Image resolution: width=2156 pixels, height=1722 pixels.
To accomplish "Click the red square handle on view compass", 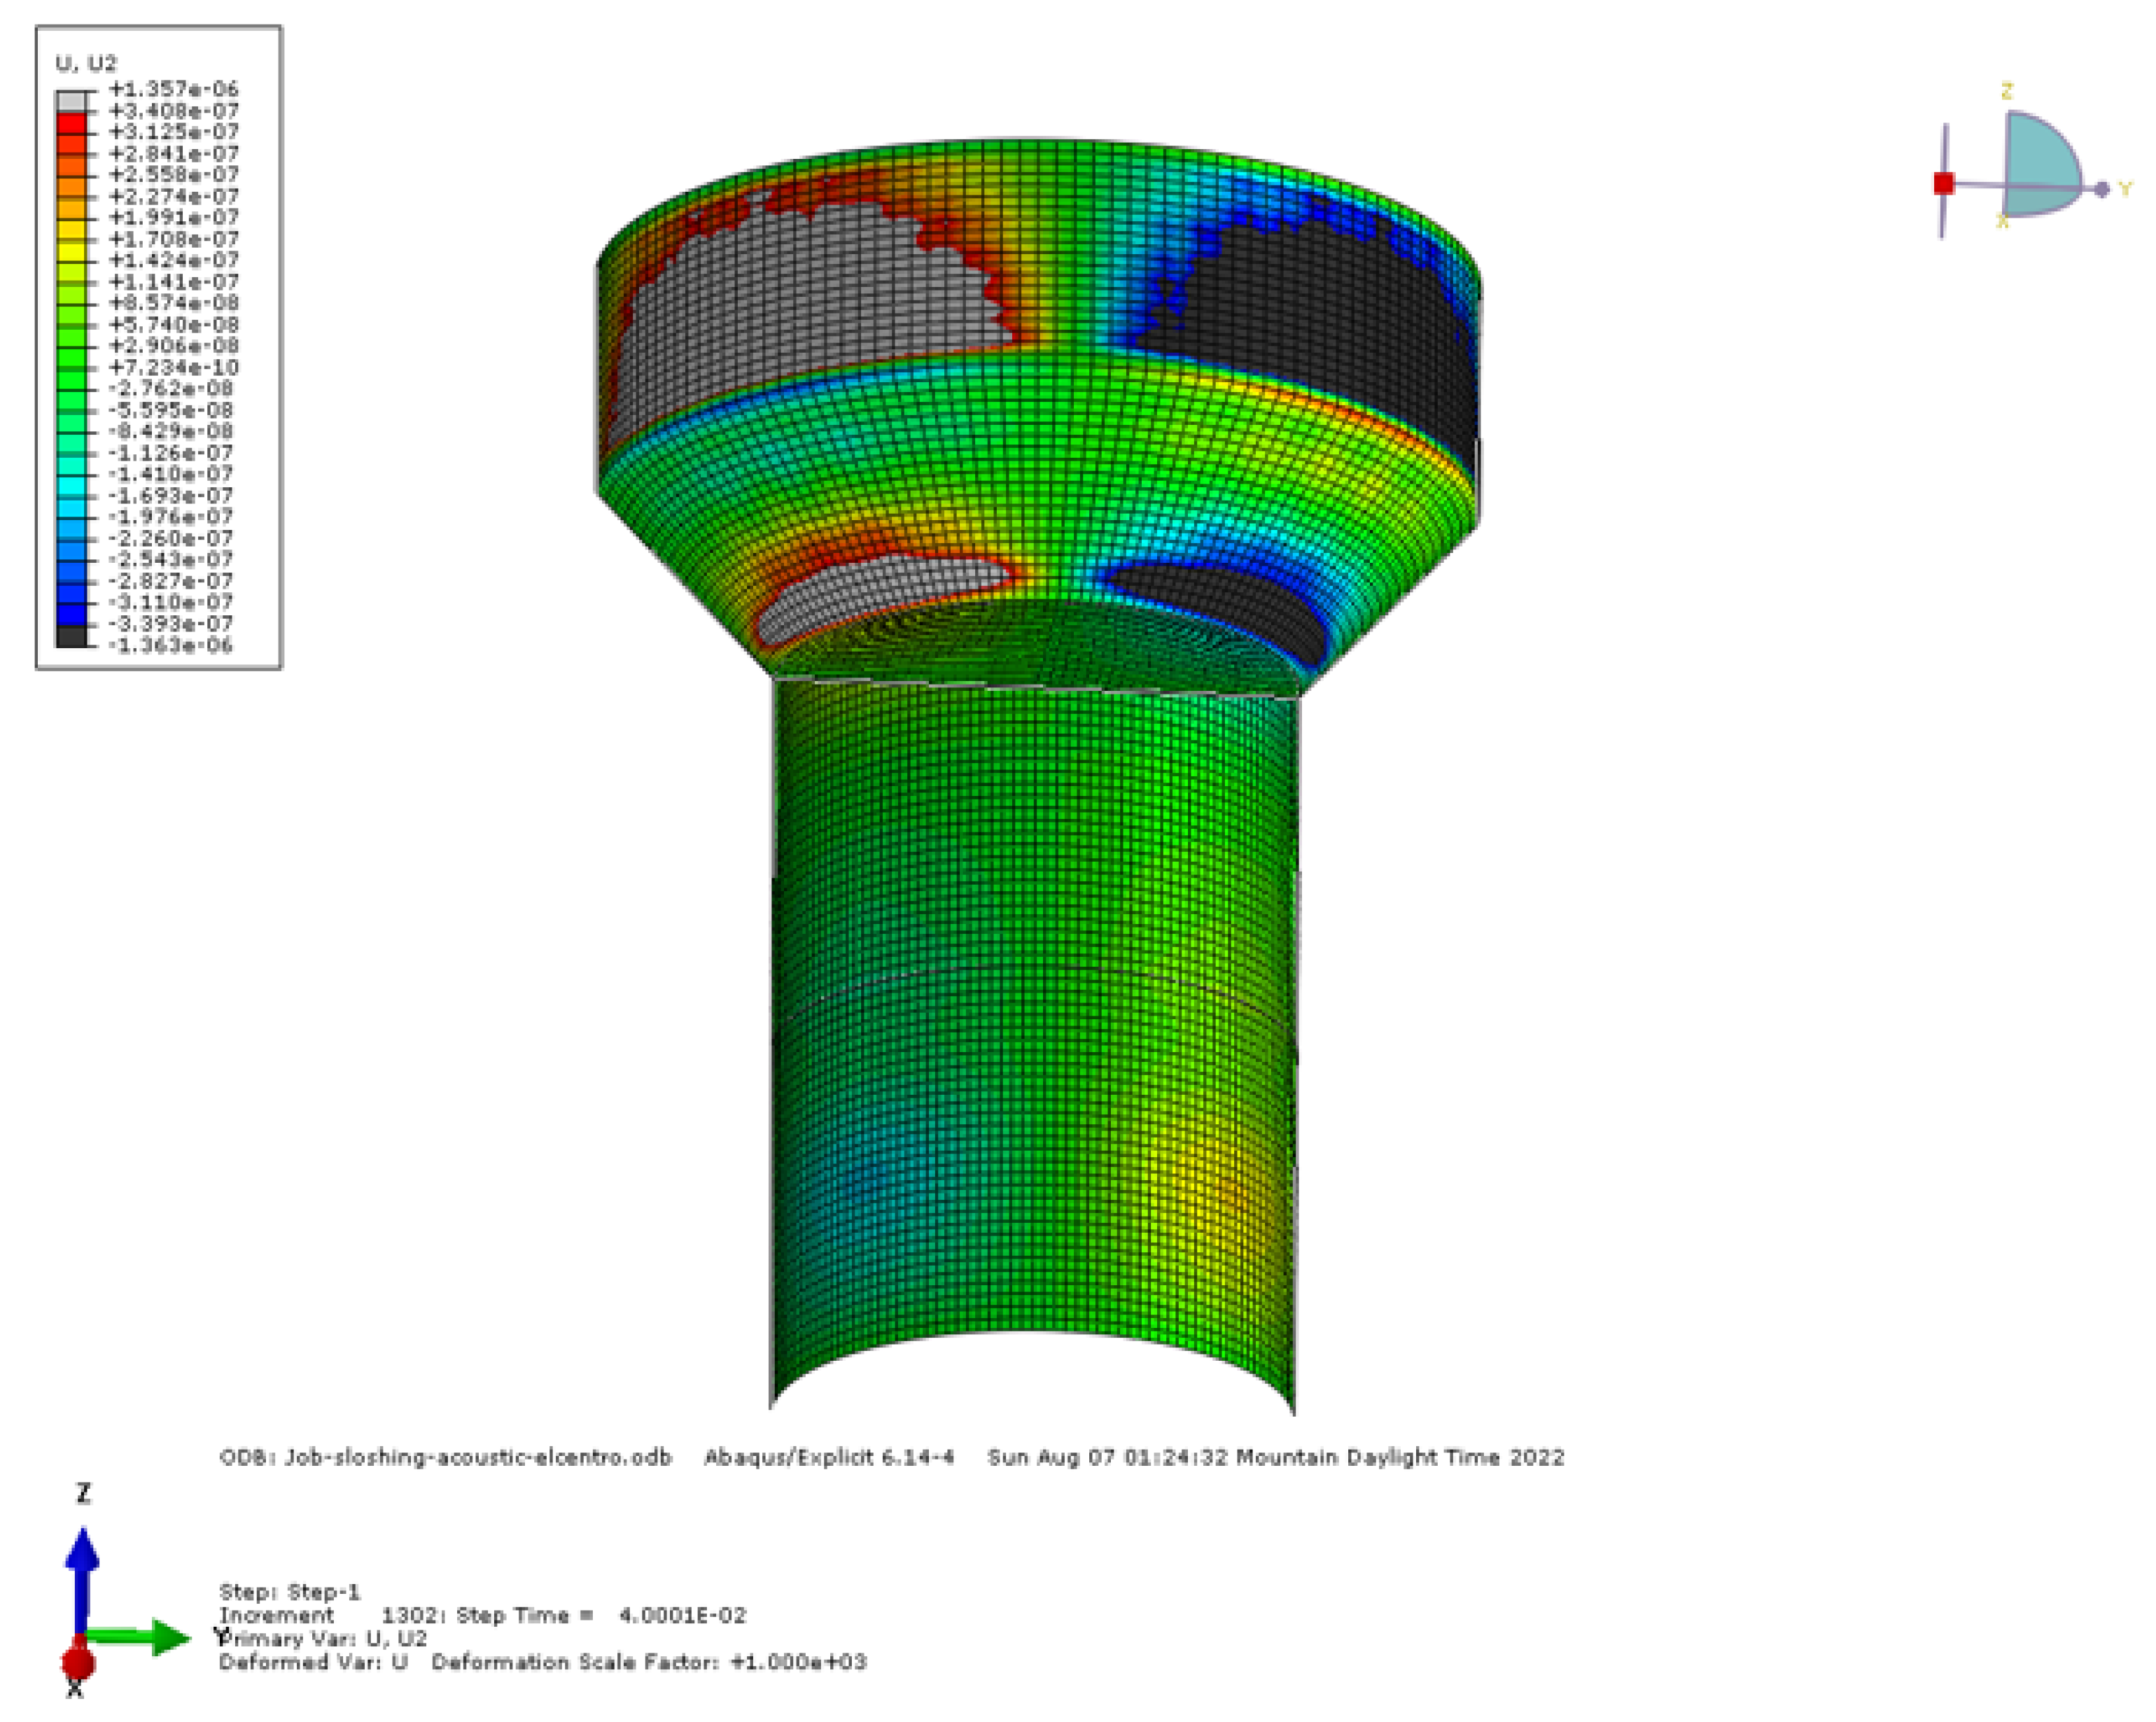I will point(1943,183).
